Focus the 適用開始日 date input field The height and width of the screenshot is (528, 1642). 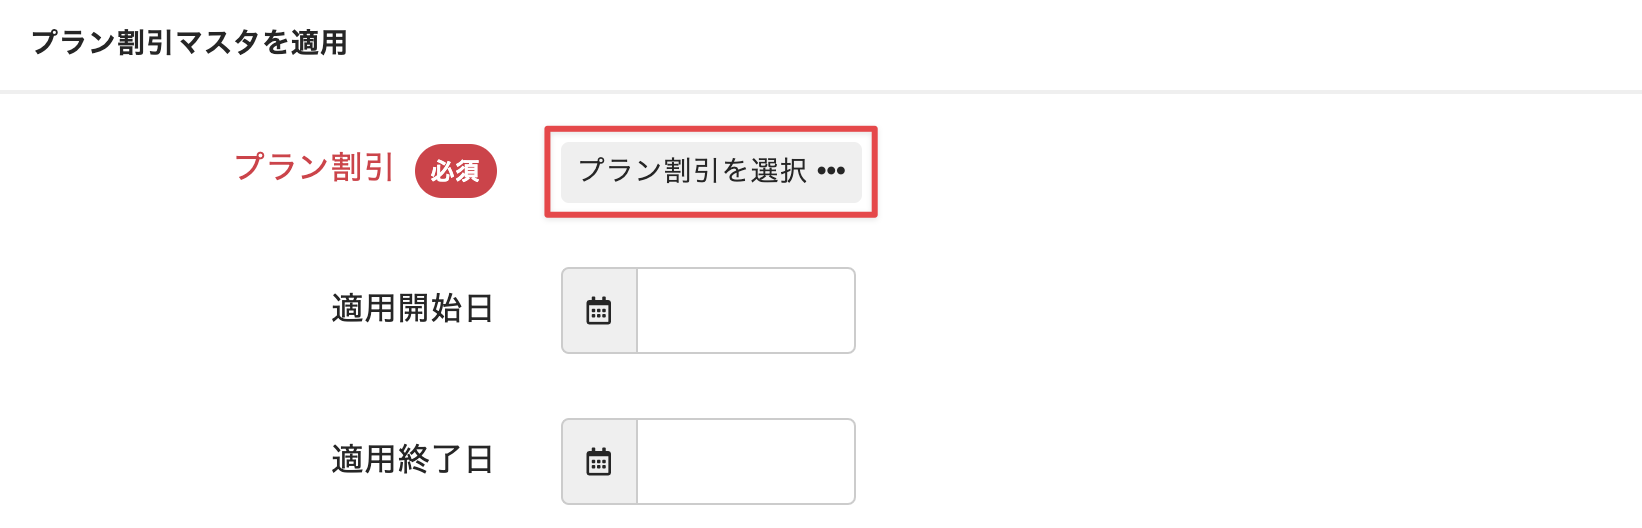pyautogui.click(x=745, y=311)
